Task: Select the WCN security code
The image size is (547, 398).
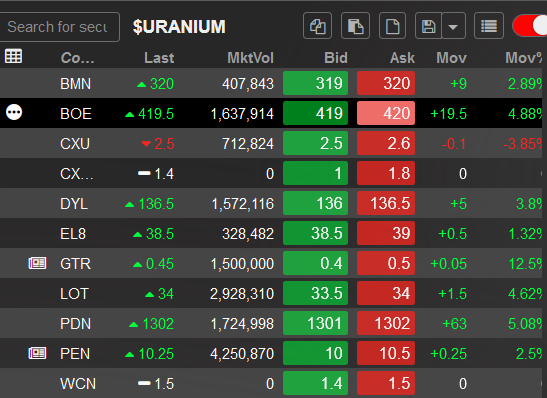Action: (78, 384)
